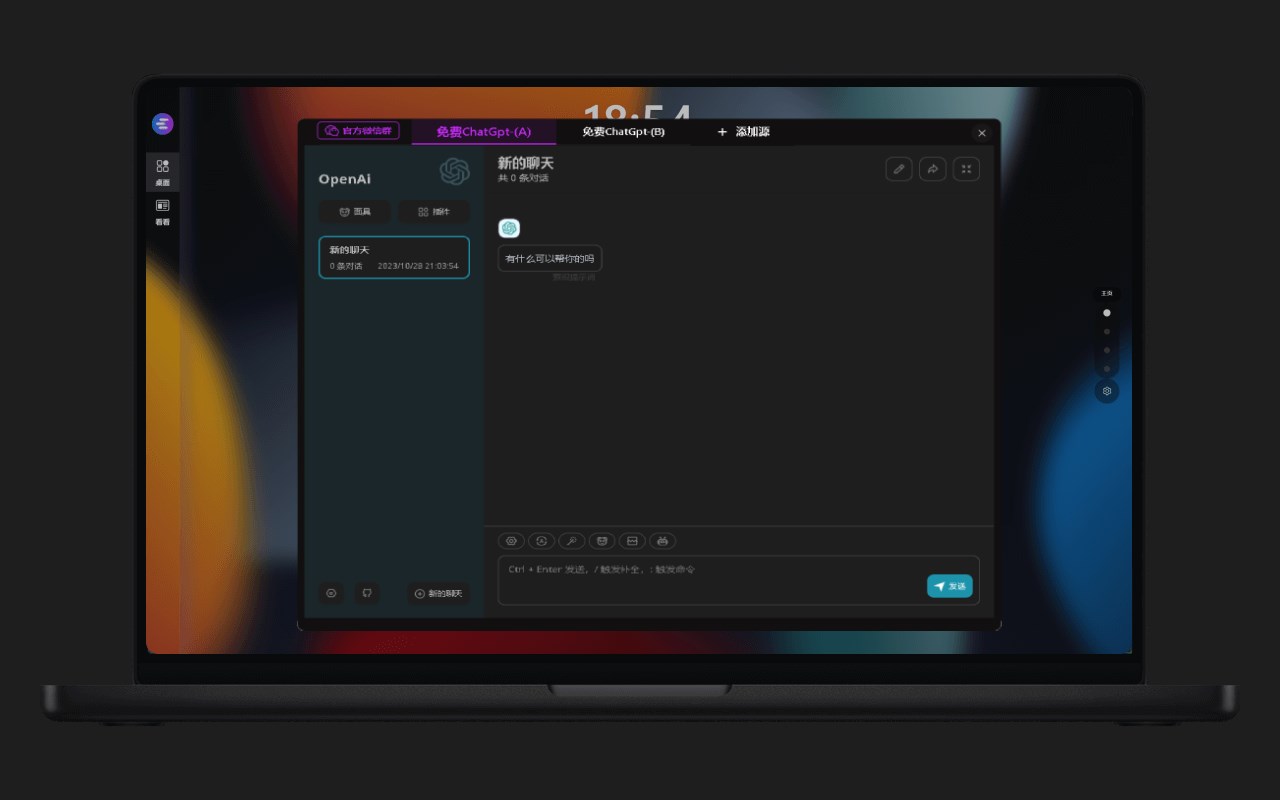
Task: Click into the message input box
Action: (710, 580)
